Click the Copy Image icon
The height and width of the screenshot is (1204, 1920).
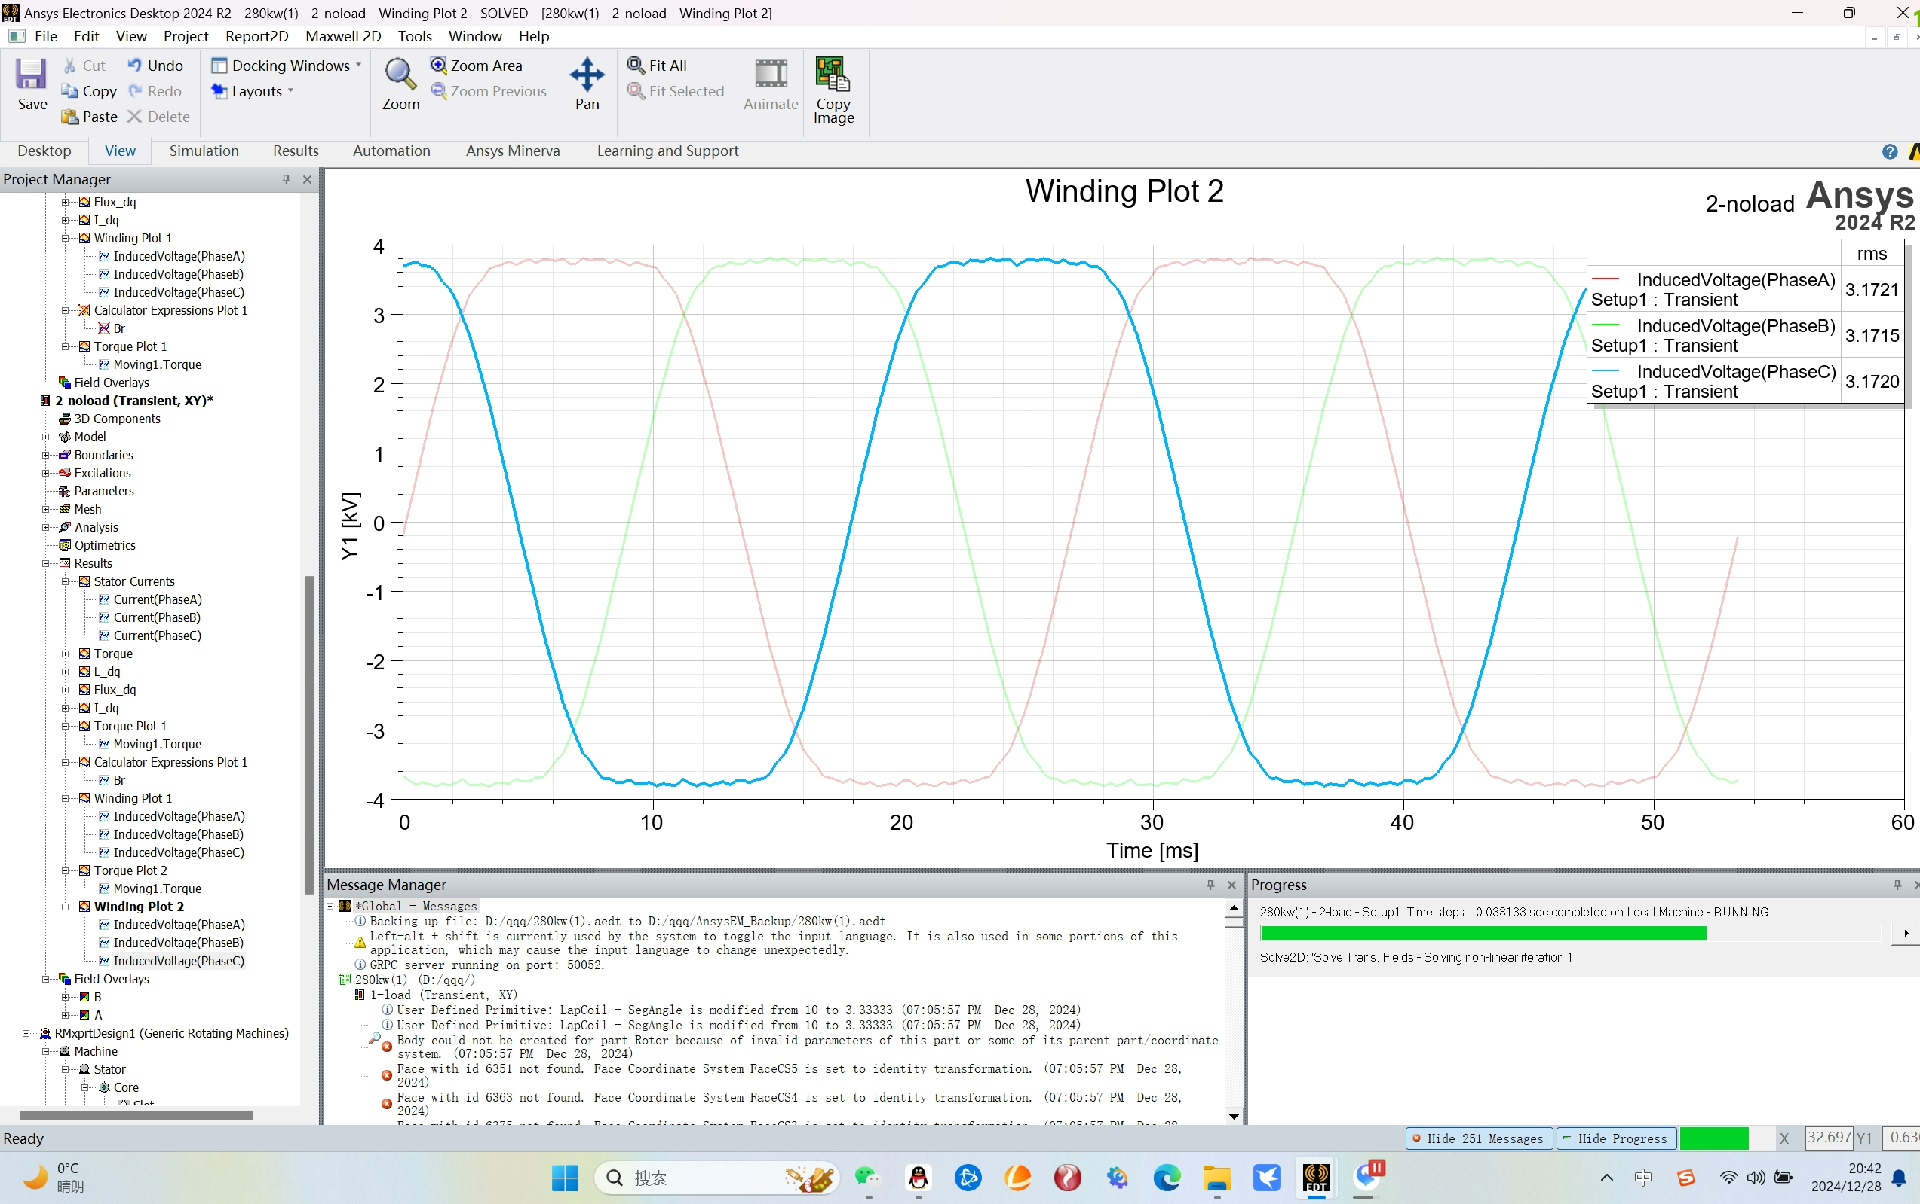click(x=832, y=76)
